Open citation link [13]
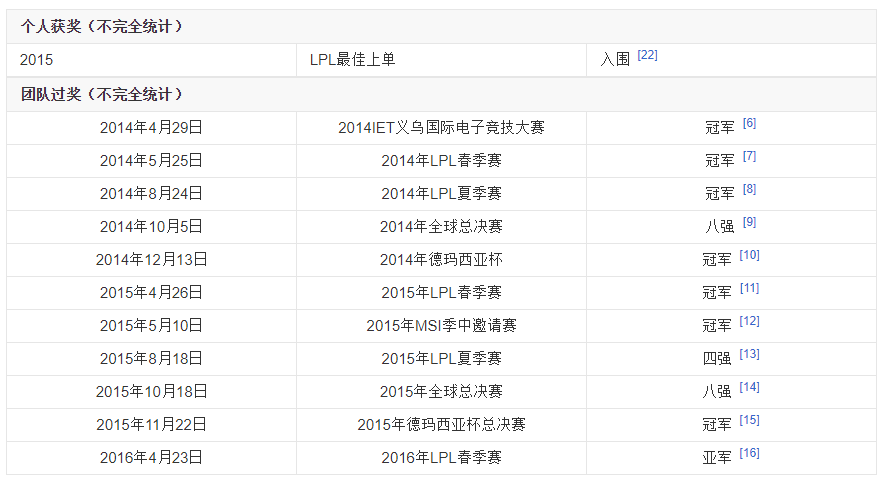The width and height of the screenshot is (887, 484). (x=750, y=354)
